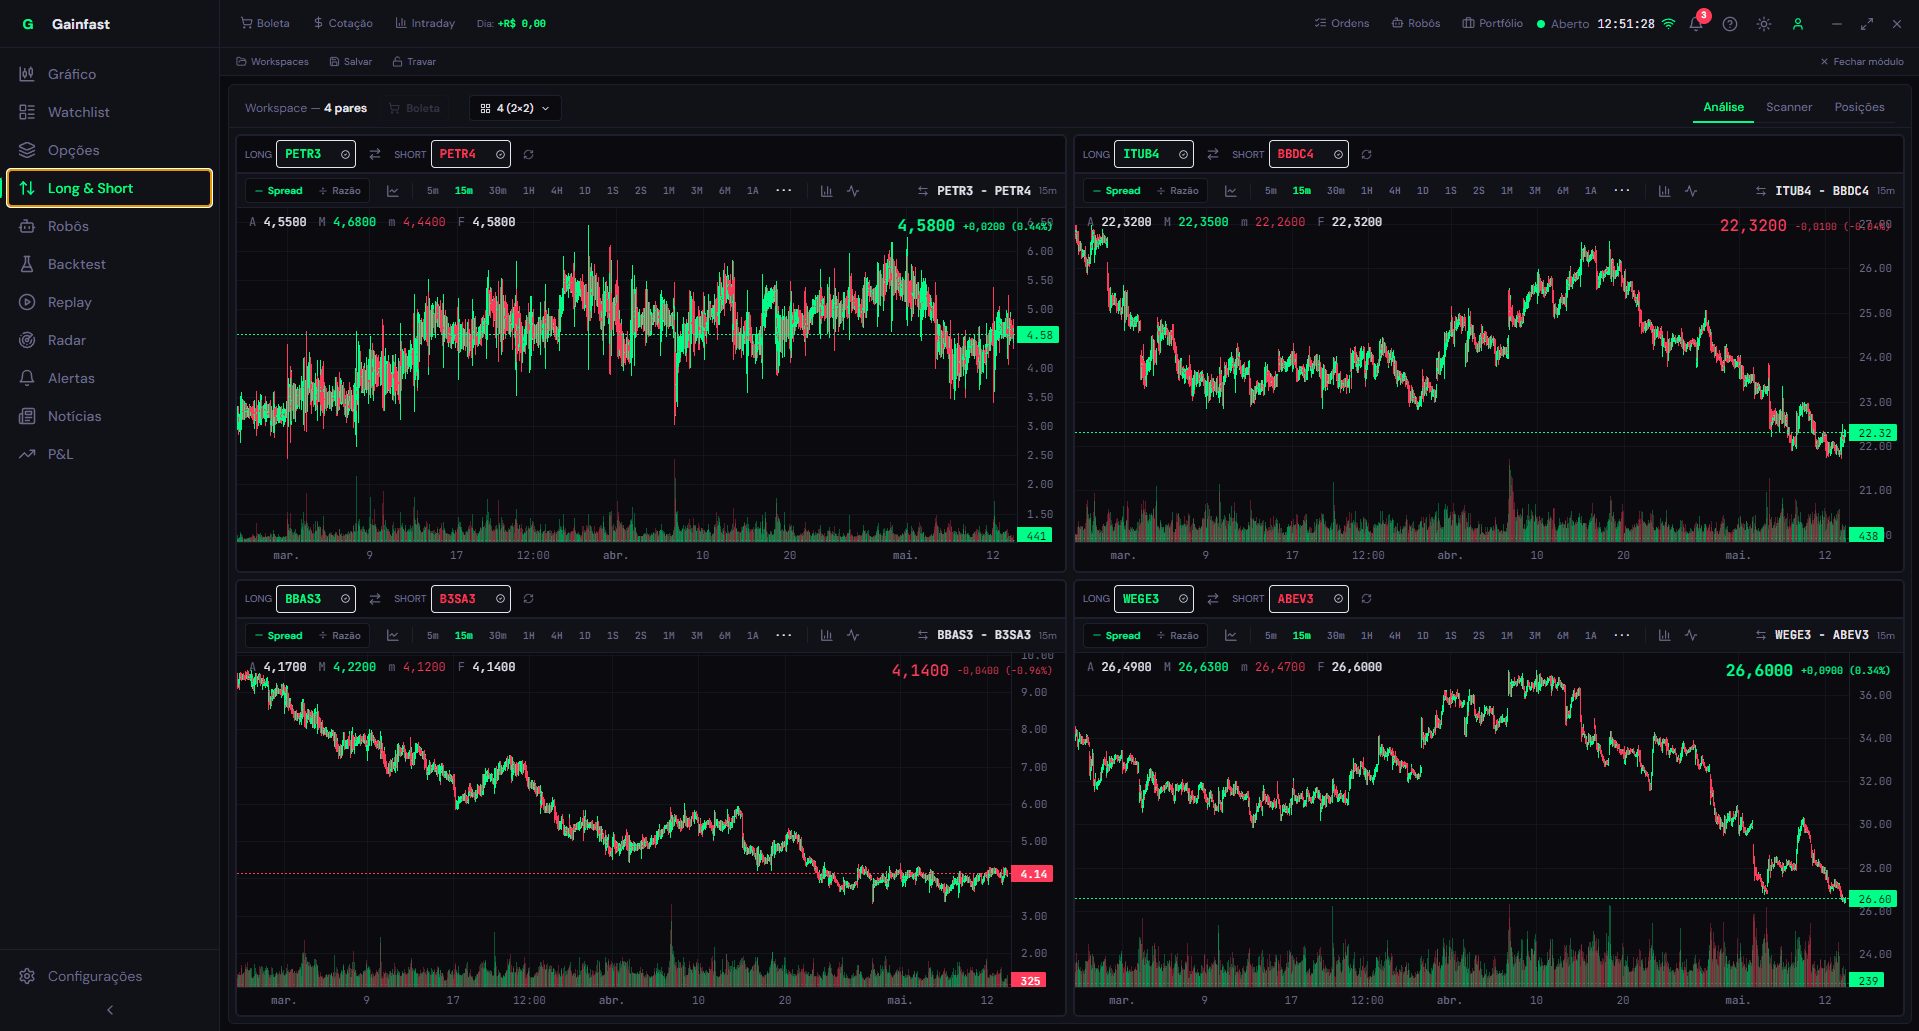The image size is (1919, 1031).
Task: Open Alertas in the sidebar
Action: point(110,378)
